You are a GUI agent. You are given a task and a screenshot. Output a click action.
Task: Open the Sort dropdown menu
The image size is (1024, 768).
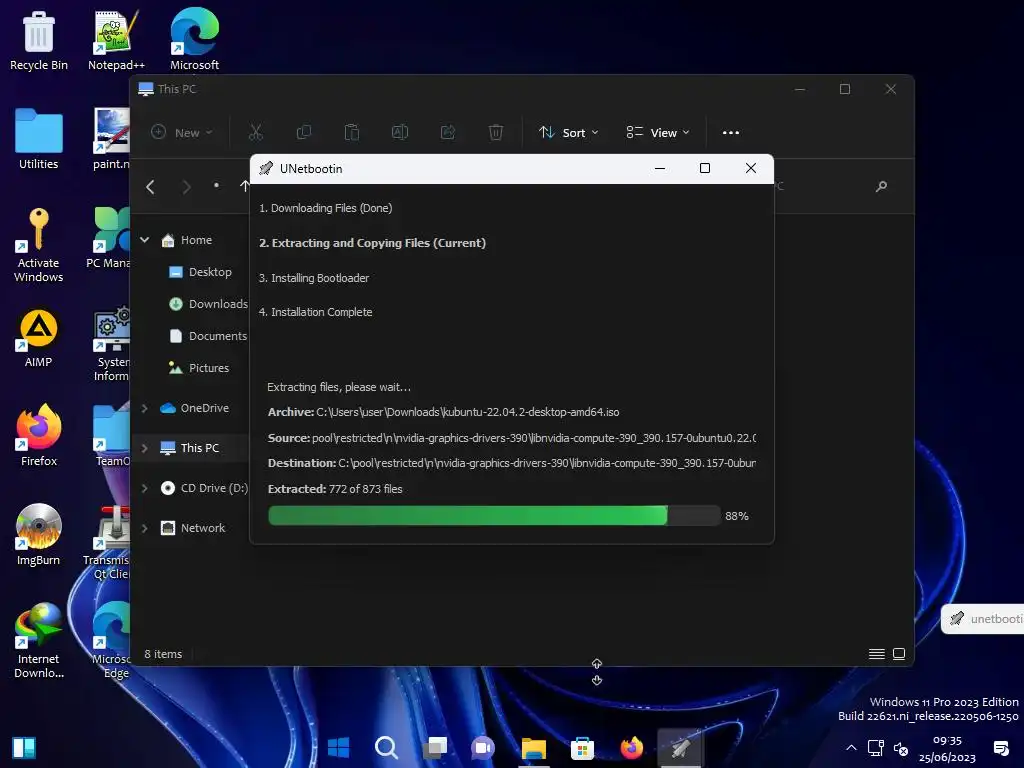[x=568, y=133]
